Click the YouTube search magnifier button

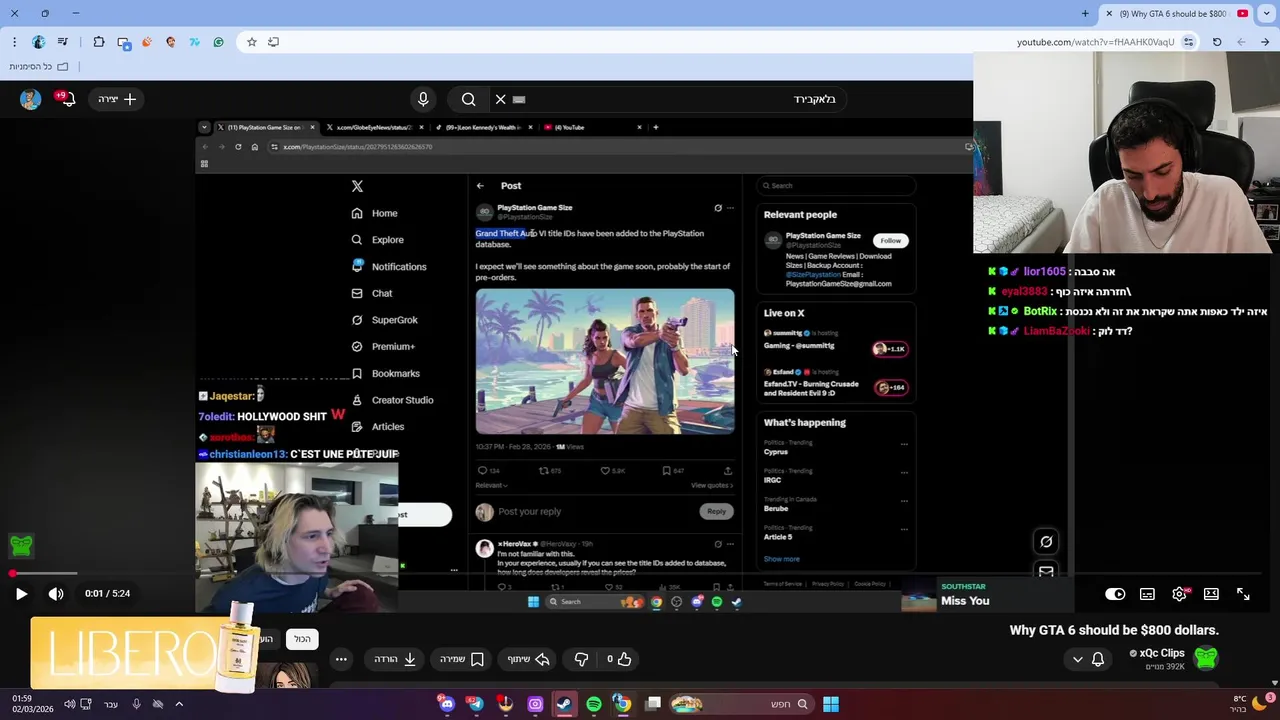(x=468, y=99)
